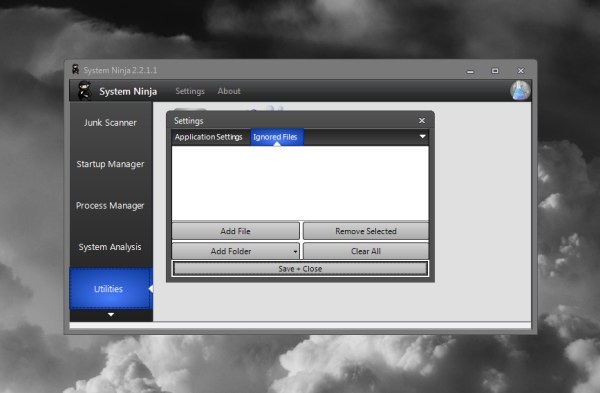Select System Analysis in sidebar
This screenshot has width=600, height=393.
(110, 247)
